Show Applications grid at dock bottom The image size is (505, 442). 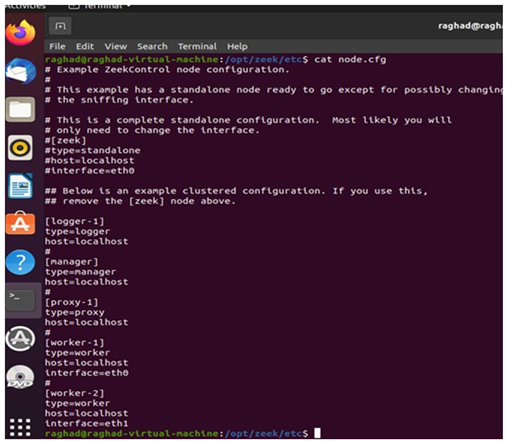pos(20,427)
